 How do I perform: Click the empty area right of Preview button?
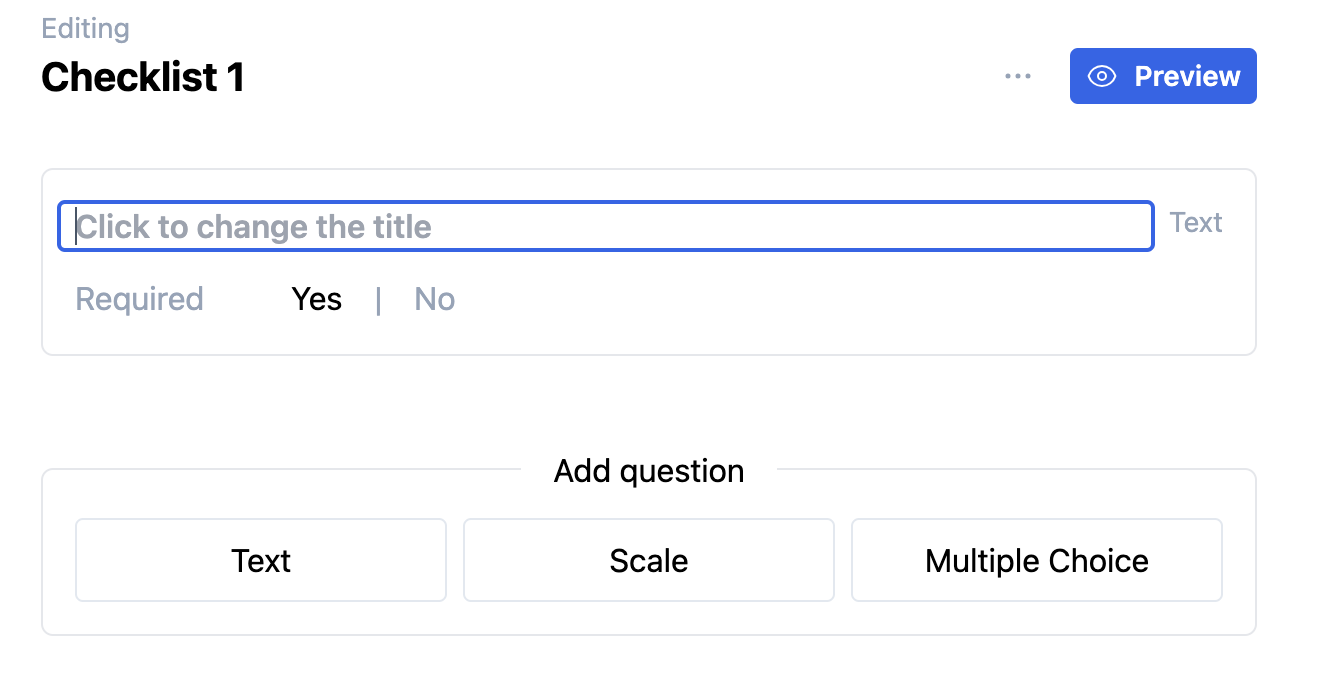[x=1289, y=76]
